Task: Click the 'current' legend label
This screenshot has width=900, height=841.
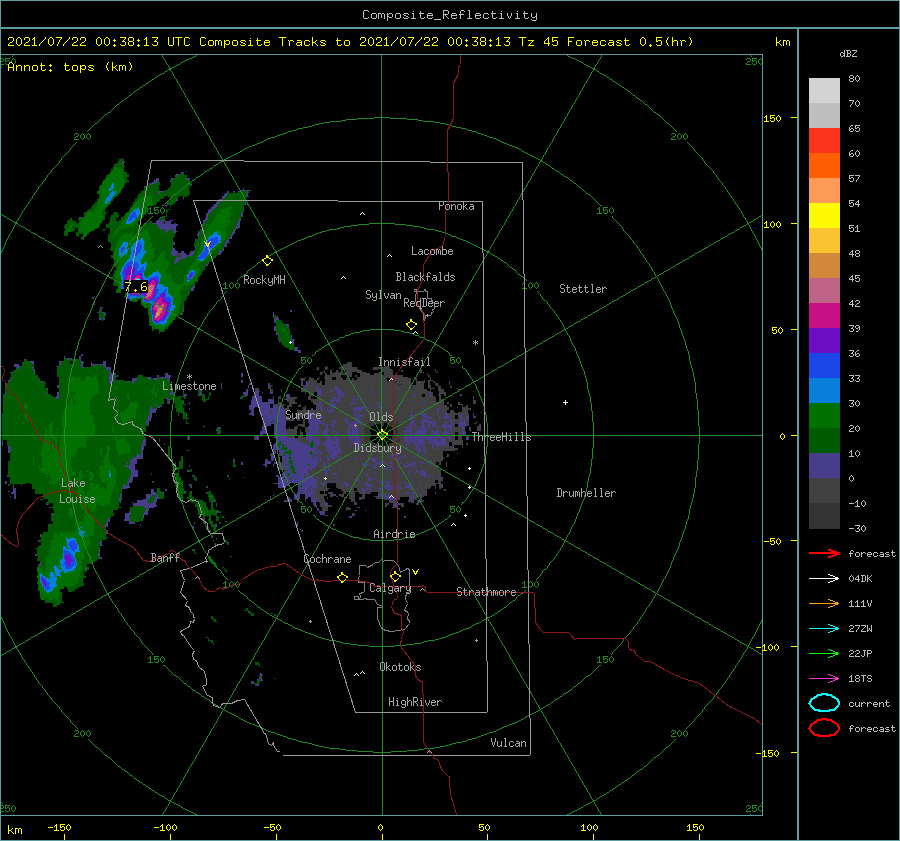Action: click(869, 703)
